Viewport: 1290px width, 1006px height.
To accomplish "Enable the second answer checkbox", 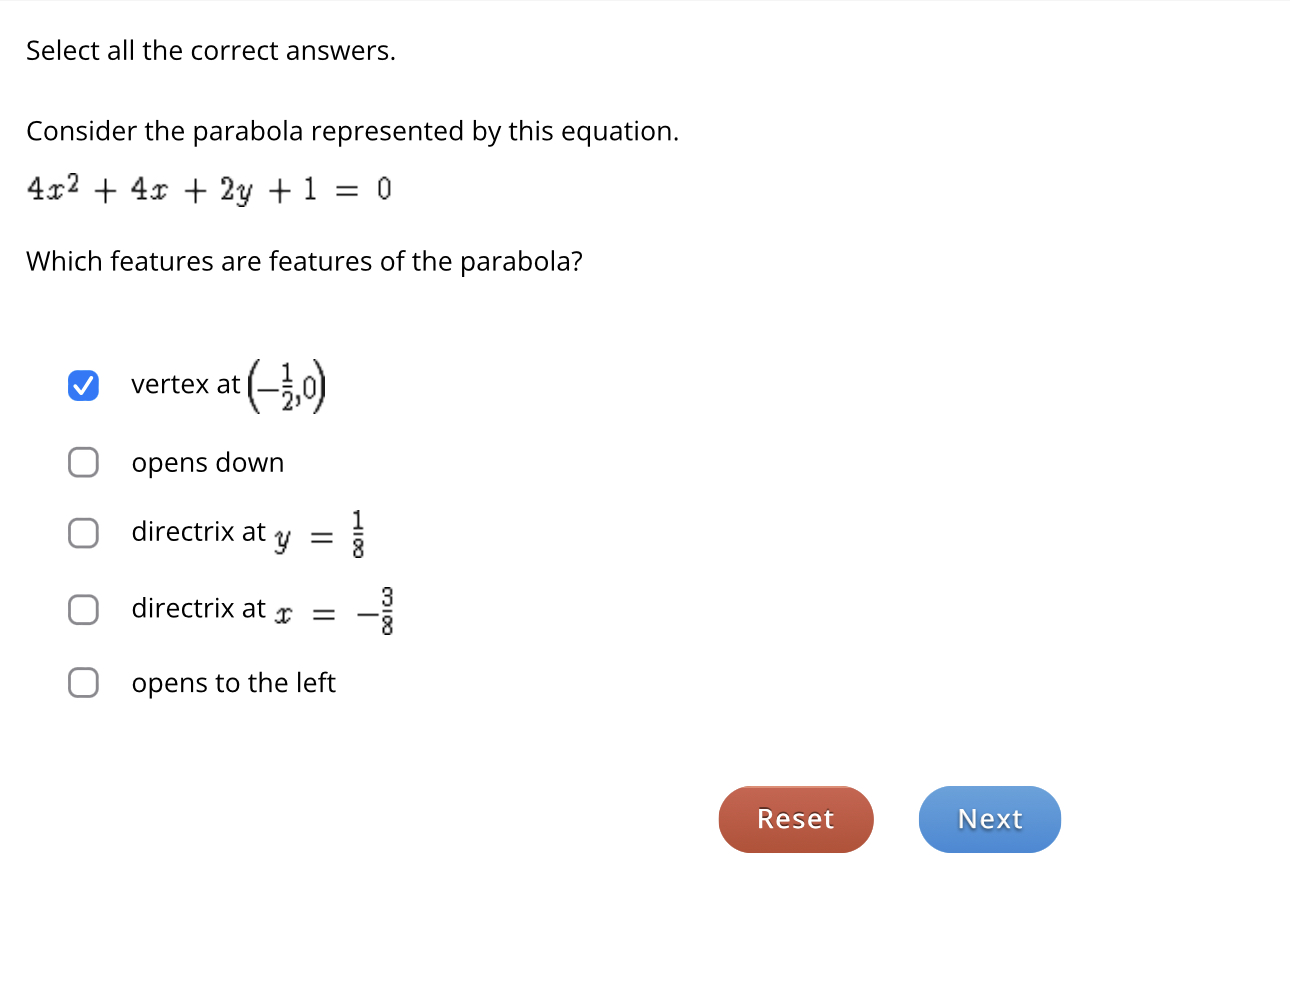I will tap(83, 462).
